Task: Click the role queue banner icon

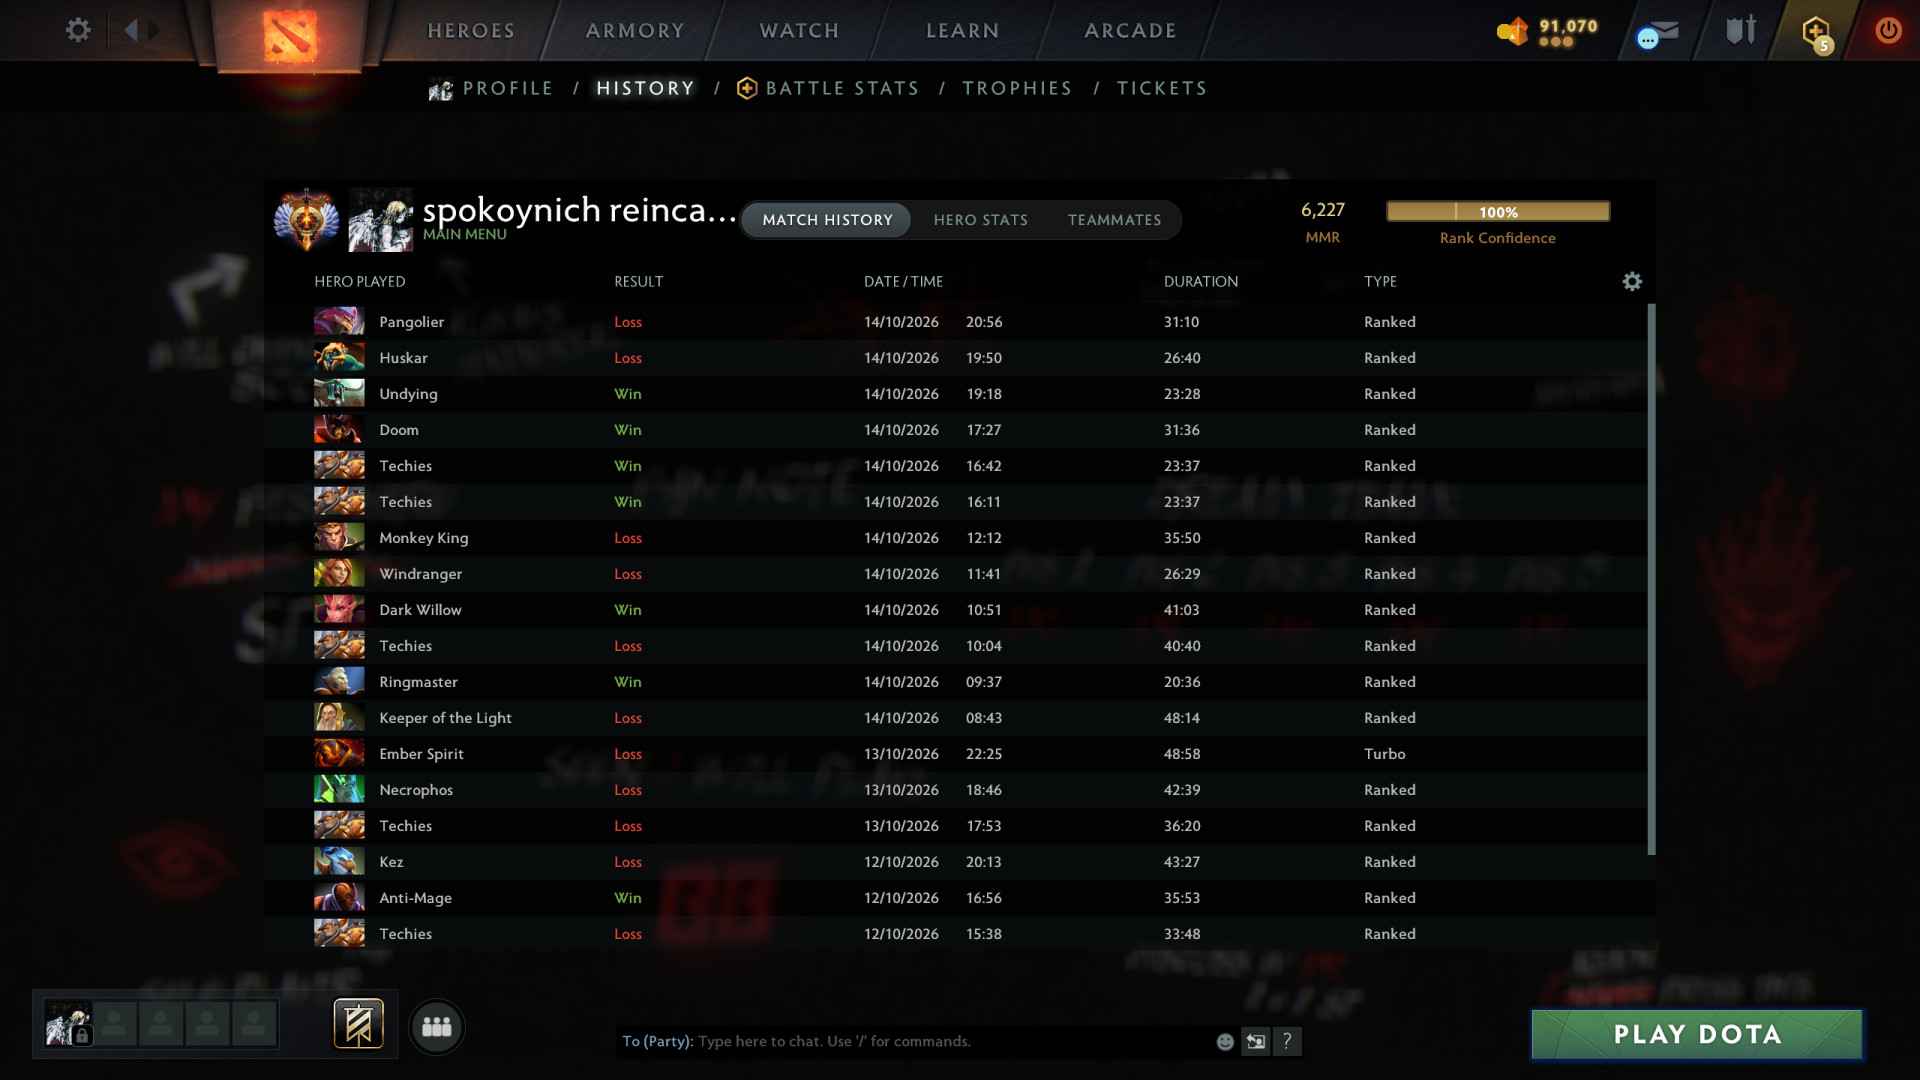Action: point(358,1024)
